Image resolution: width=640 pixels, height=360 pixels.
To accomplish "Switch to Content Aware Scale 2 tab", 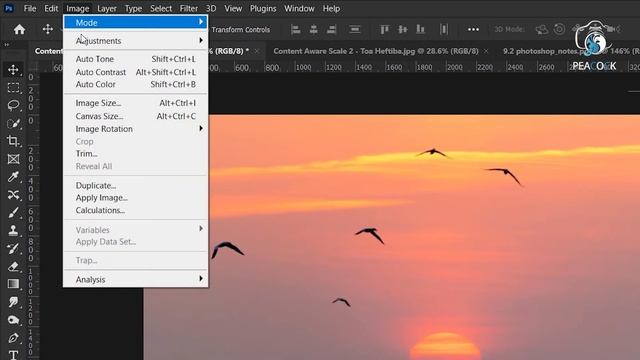I will tap(376, 51).
